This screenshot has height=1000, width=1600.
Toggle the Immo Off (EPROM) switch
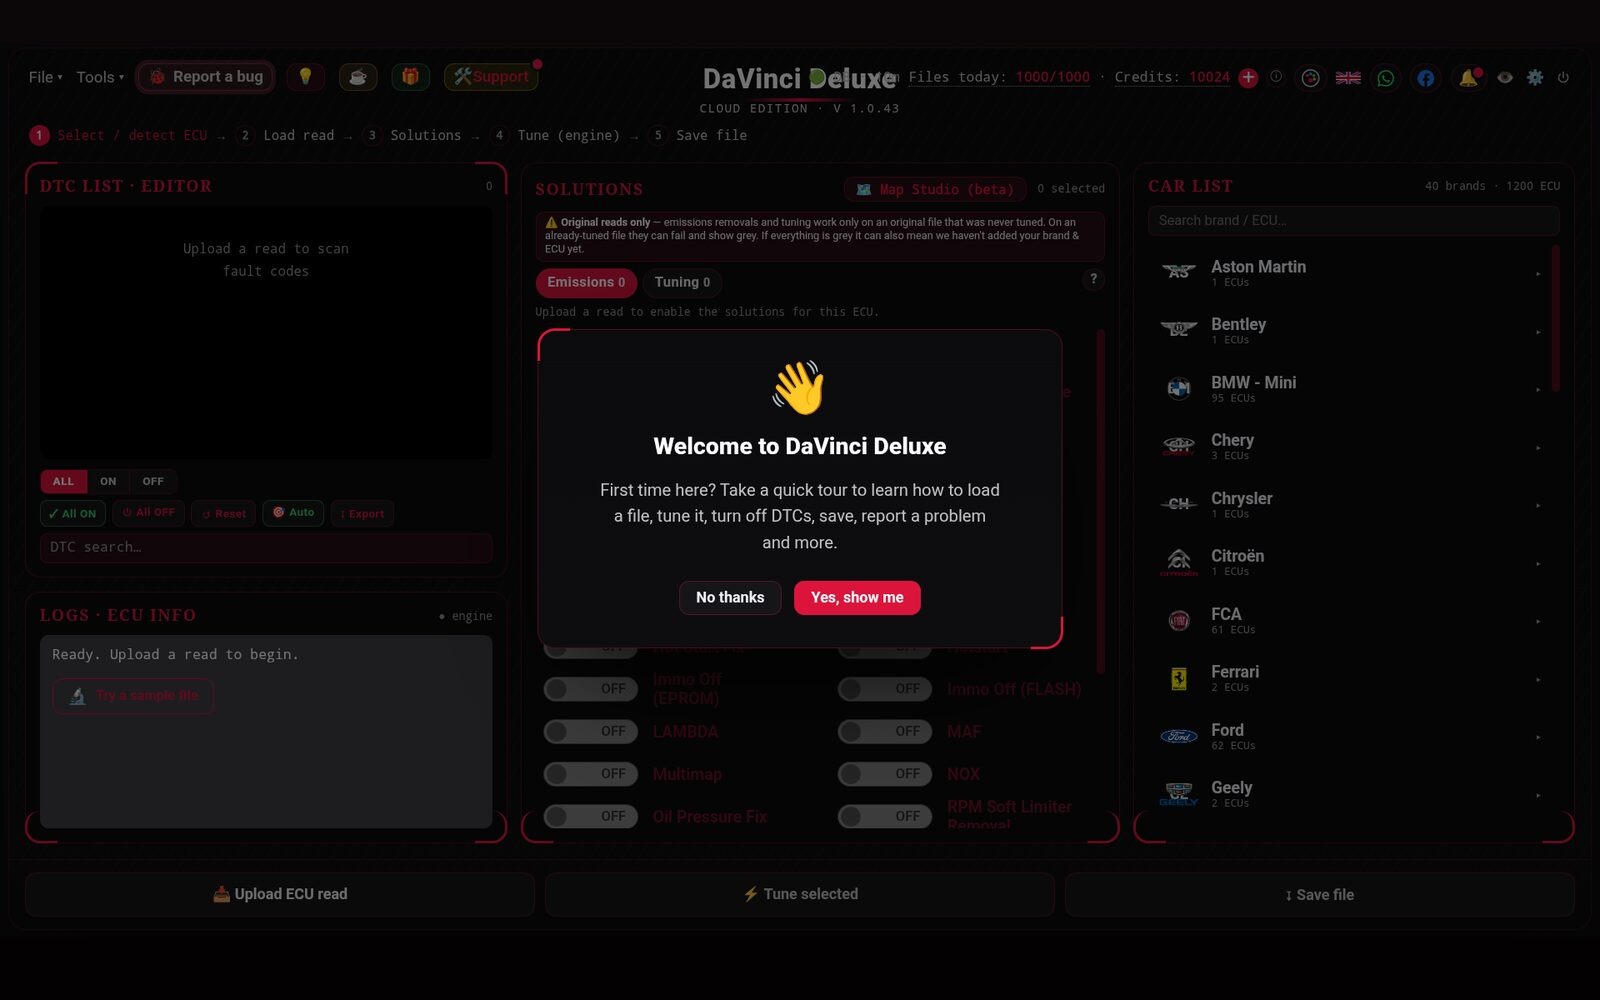pos(591,689)
